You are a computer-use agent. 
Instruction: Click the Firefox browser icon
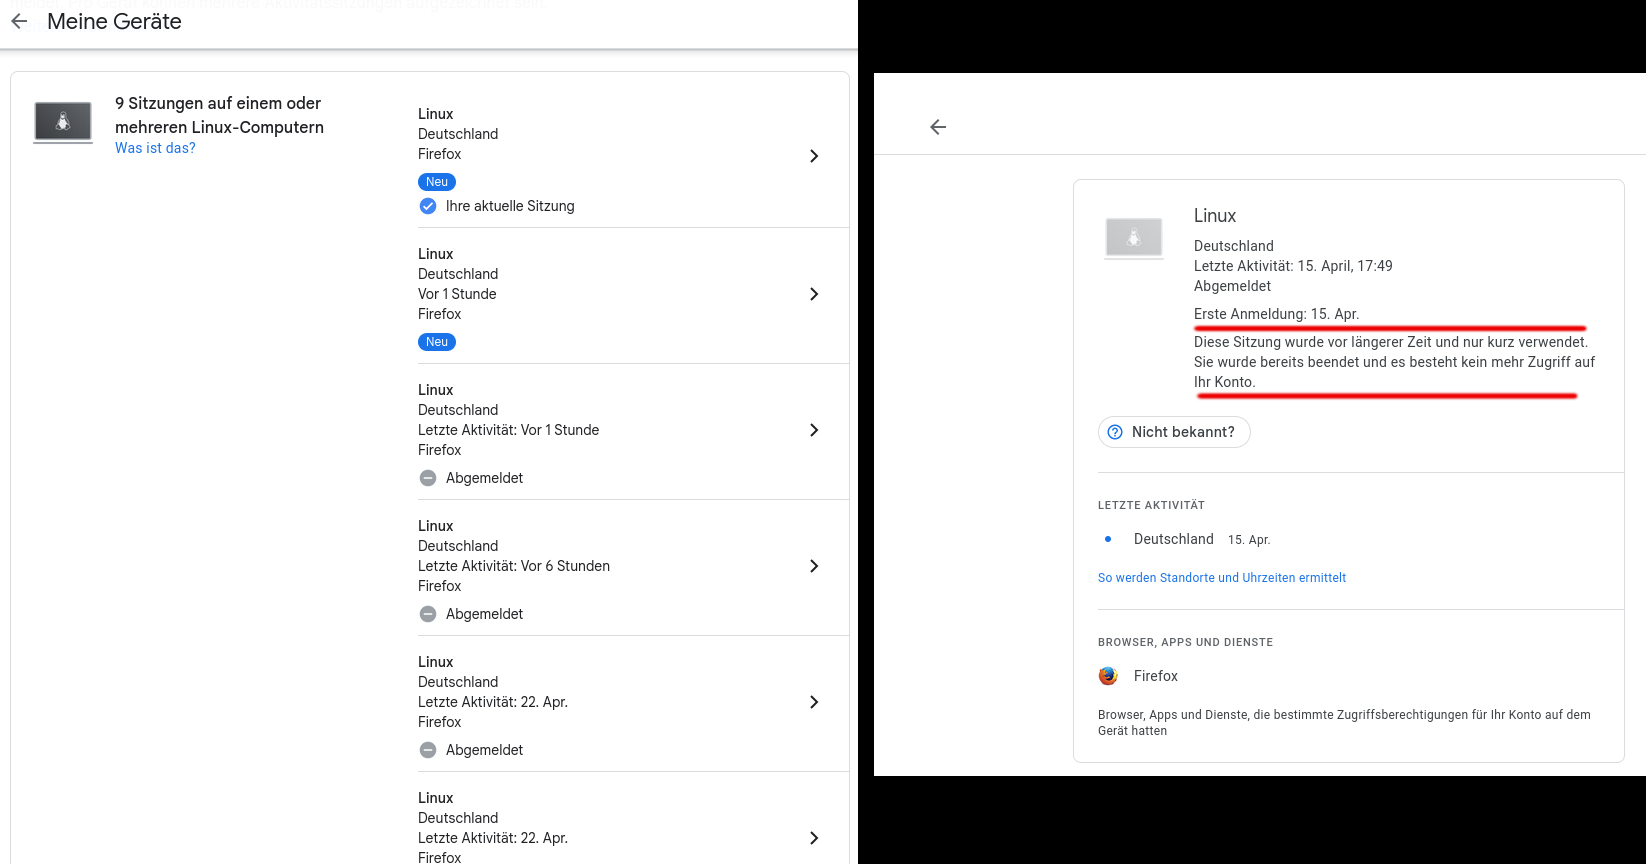tap(1108, 676)
